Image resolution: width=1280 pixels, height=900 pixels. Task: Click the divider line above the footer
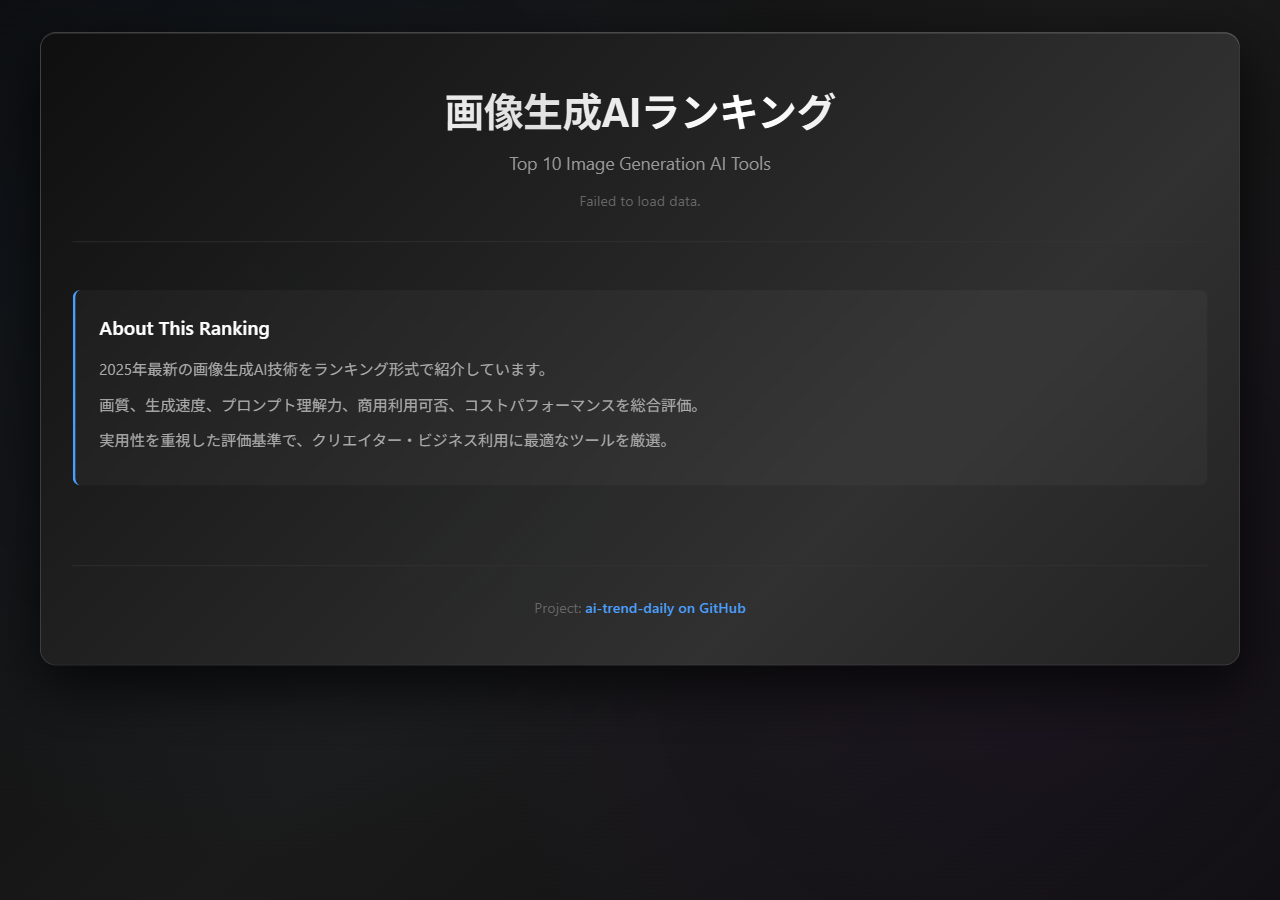pos(639,566)
